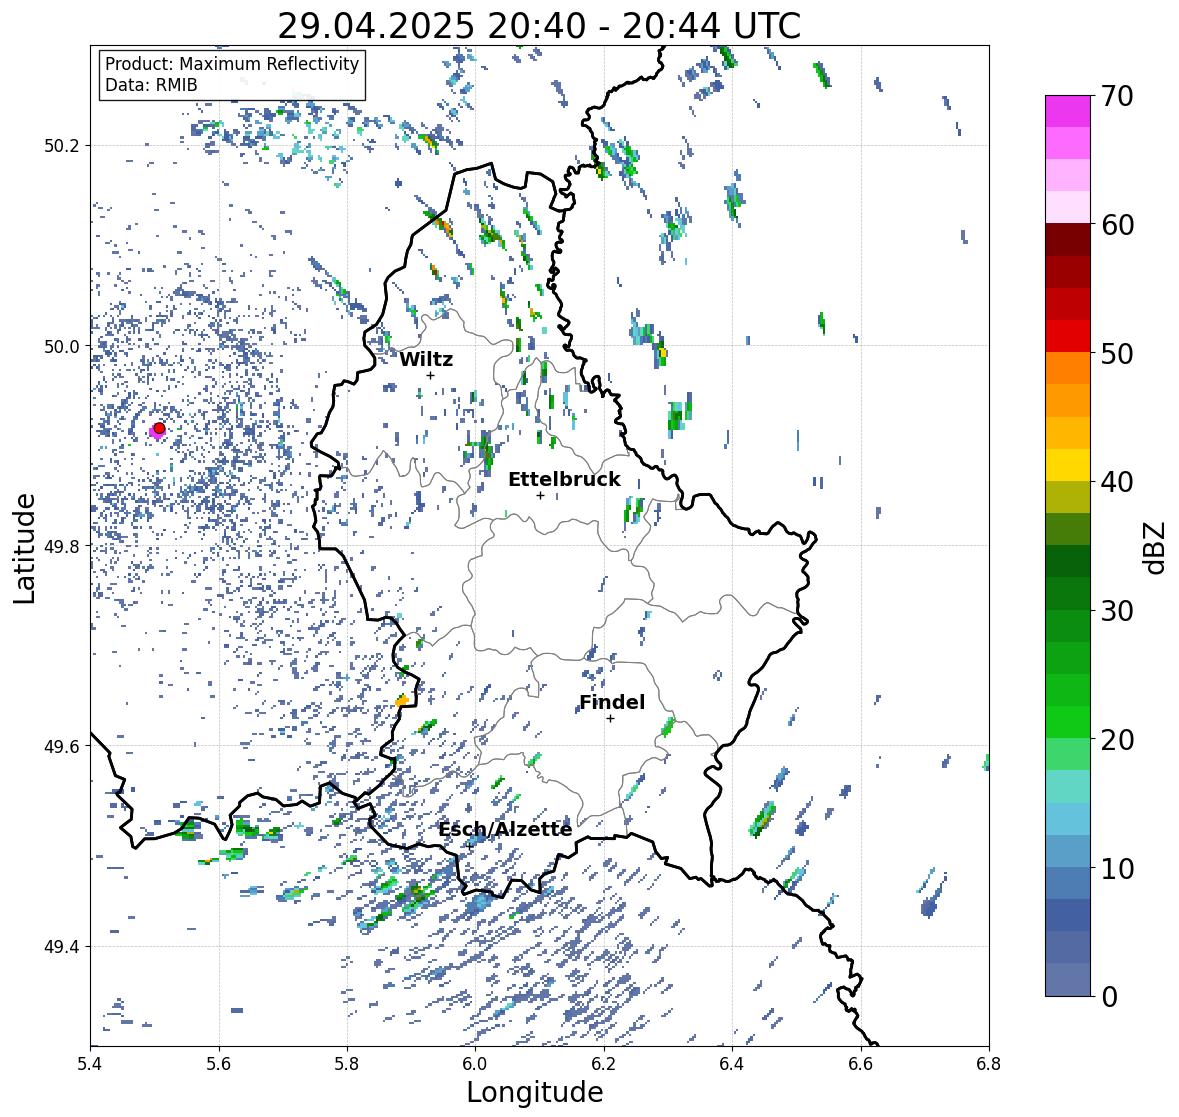Screen dimensions: 1179x1117
Task: Click the Longitude axis label
Action: [x=535, y=1092]
